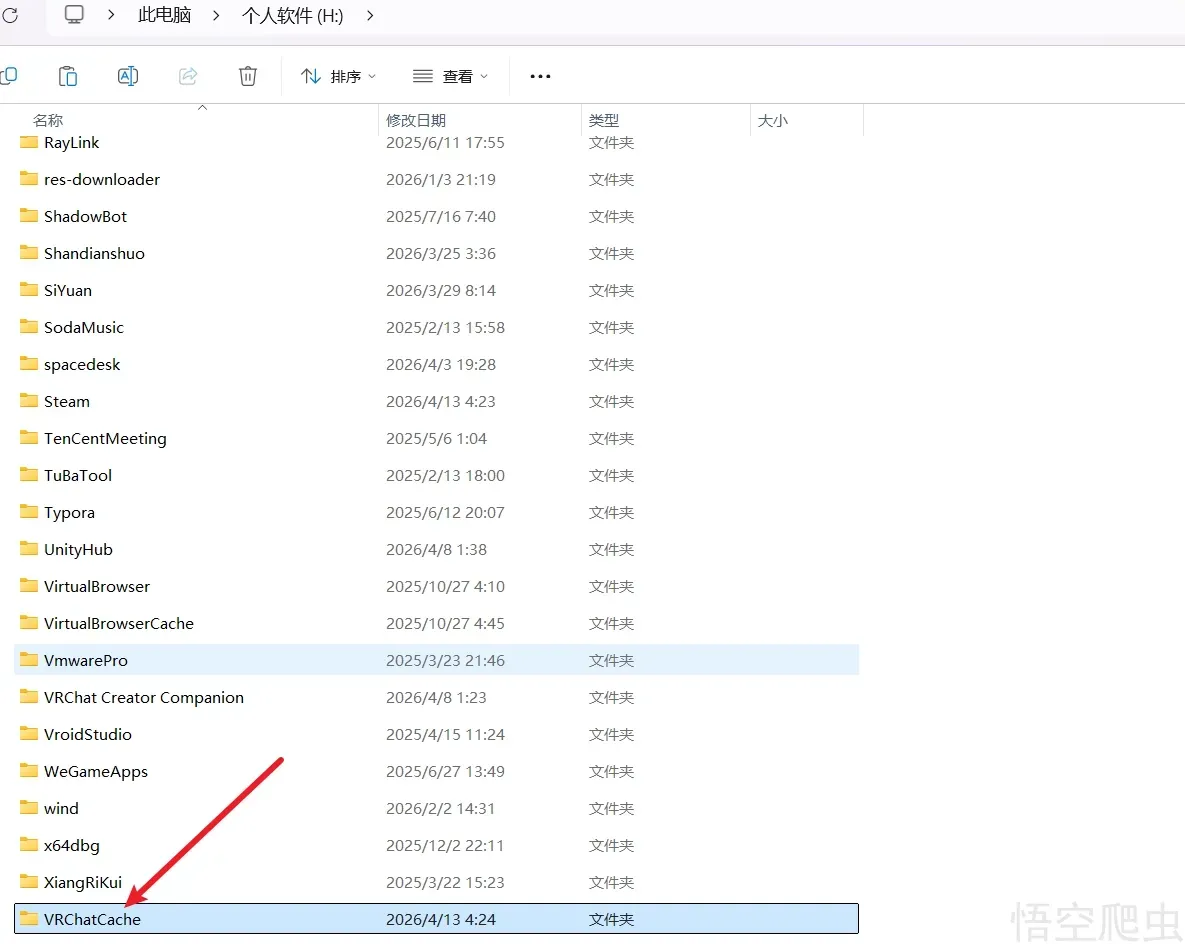Sort by 修改日期 column header
Viewport: 1185px width, 944px height.
pyautogui.click(x=416, y=120)
